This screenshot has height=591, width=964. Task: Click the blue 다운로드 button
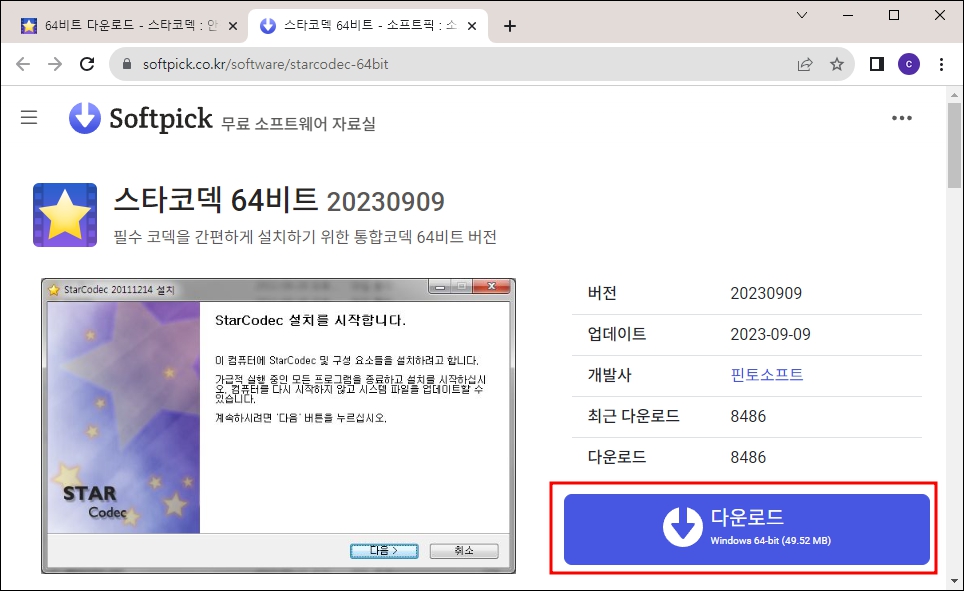[x=746, y=529]
